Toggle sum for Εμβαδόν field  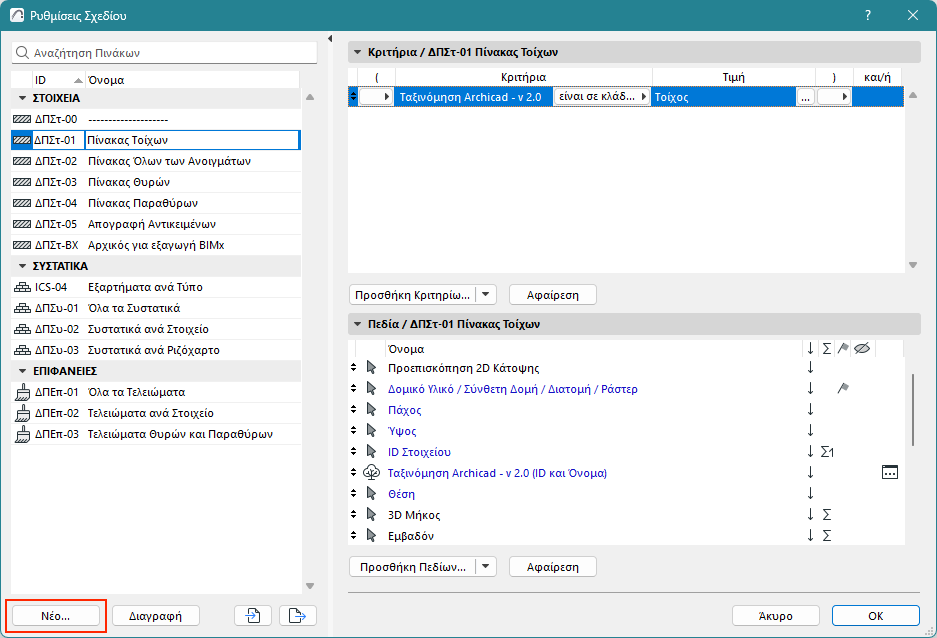(826, 536)
